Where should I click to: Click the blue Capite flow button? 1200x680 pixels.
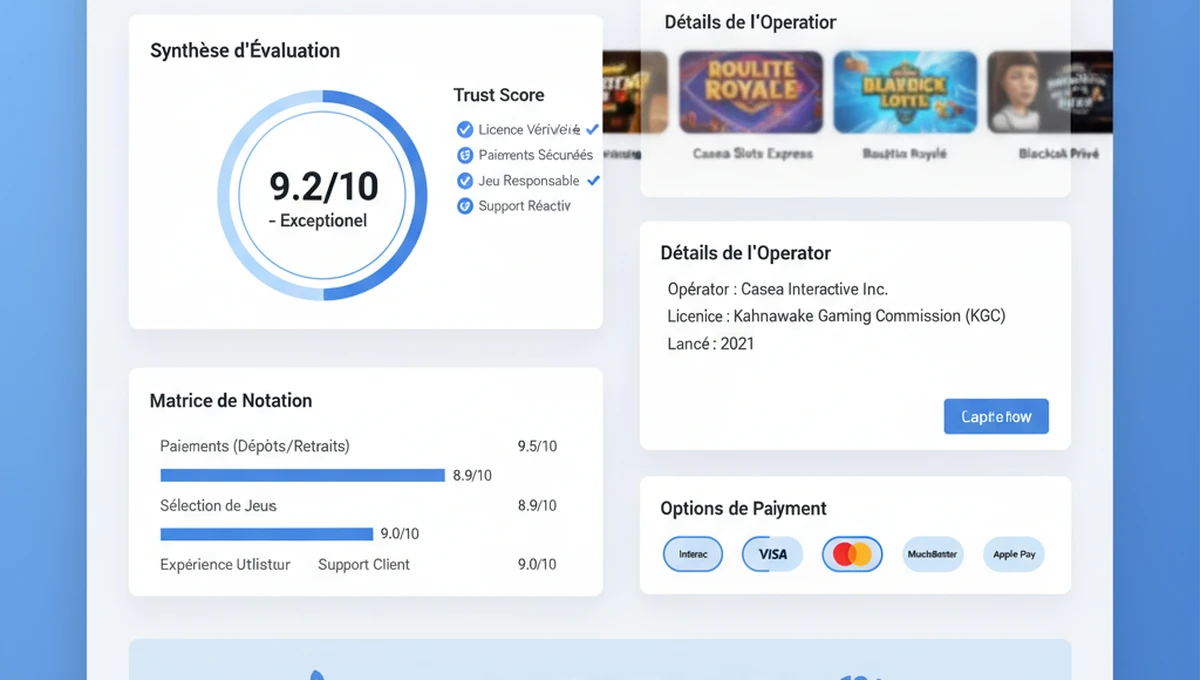coord(996,416)
